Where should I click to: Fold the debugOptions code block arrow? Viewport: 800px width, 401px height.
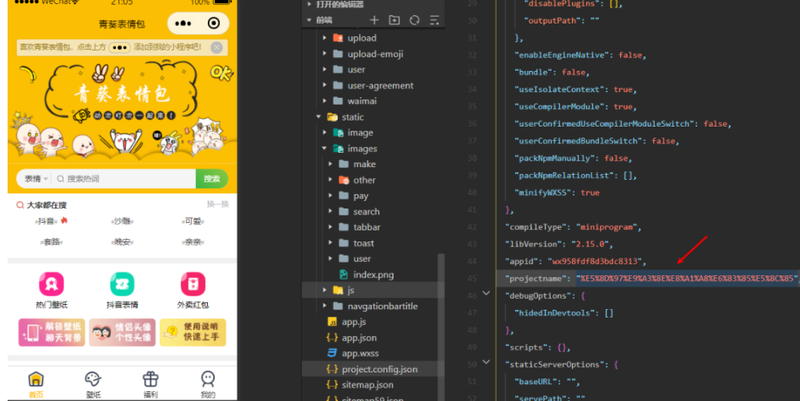486,293
